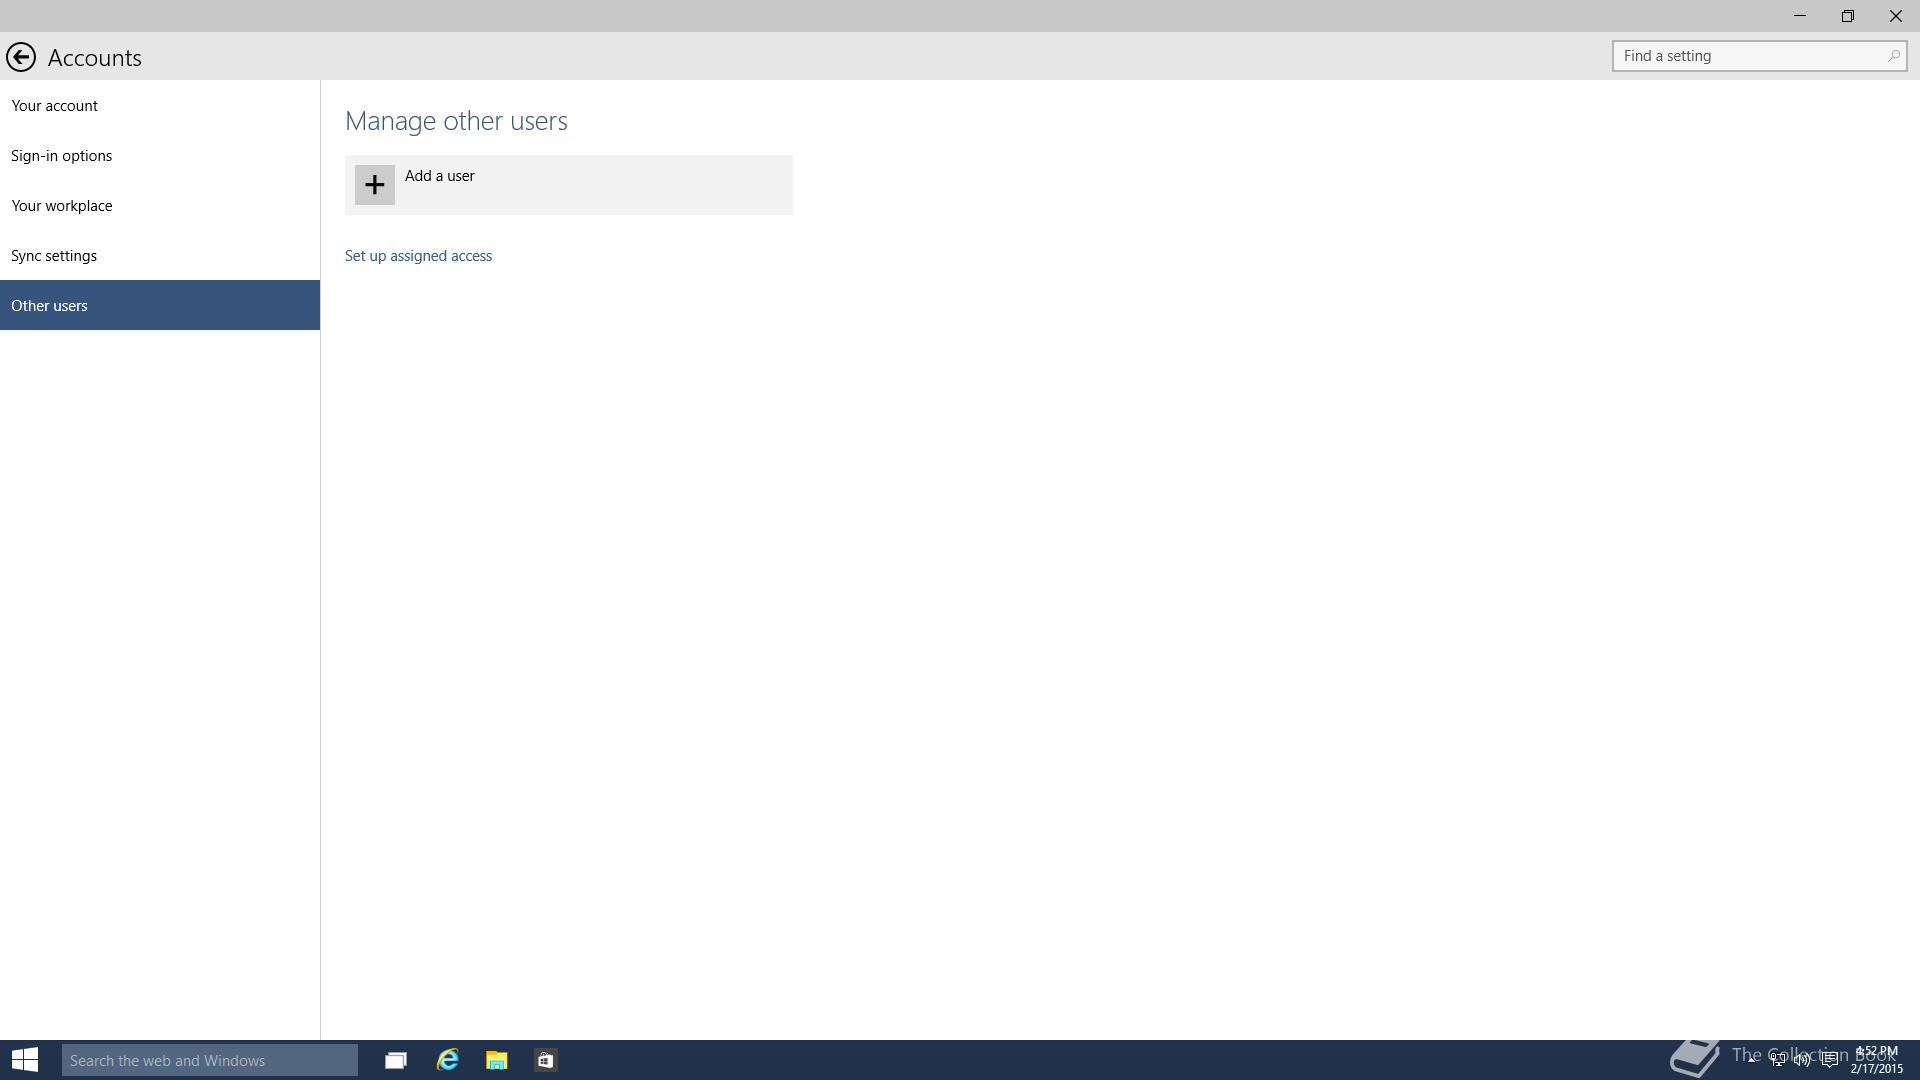The width and height of the screenshot is (1920, 1080).
Task: Go back using the Accounts back arrow
Action: click(x=21, y=57)
